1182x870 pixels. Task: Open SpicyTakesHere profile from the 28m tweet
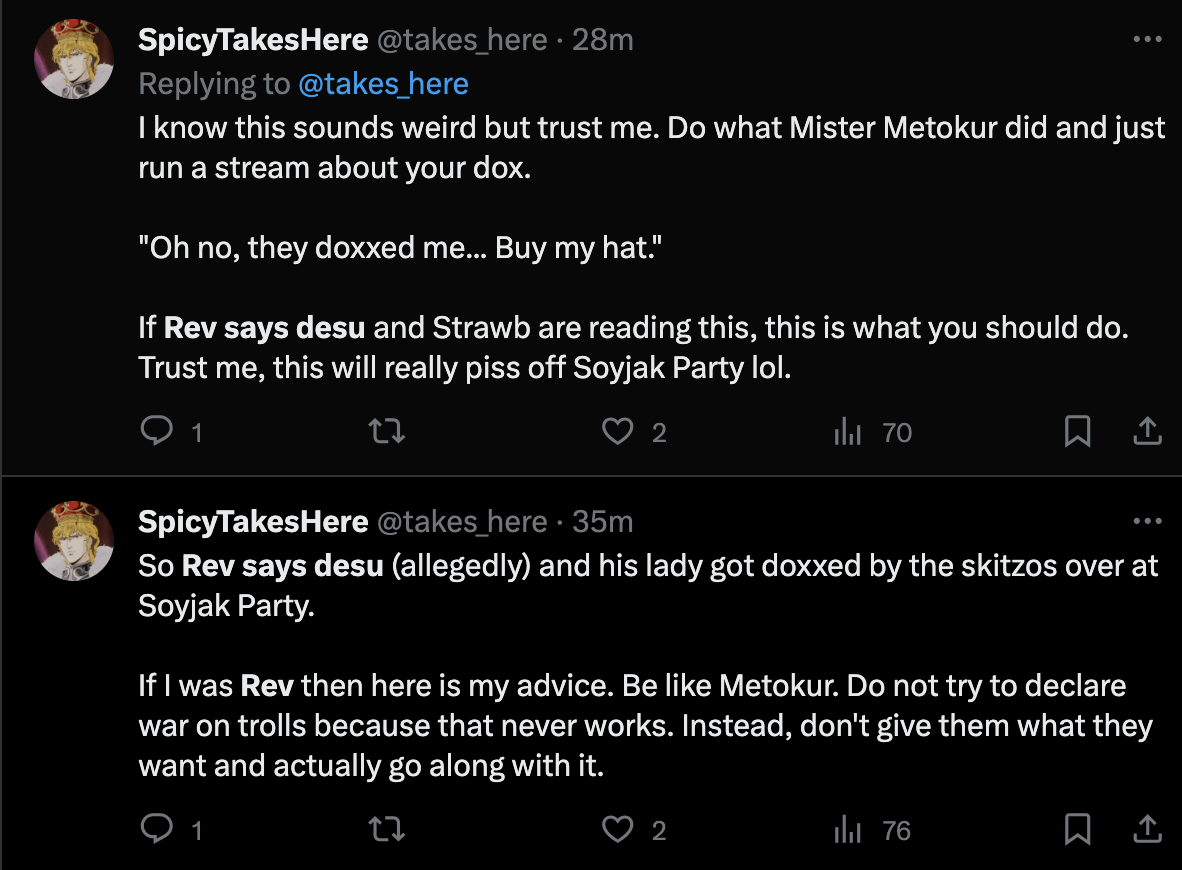[x=253, y=39]
